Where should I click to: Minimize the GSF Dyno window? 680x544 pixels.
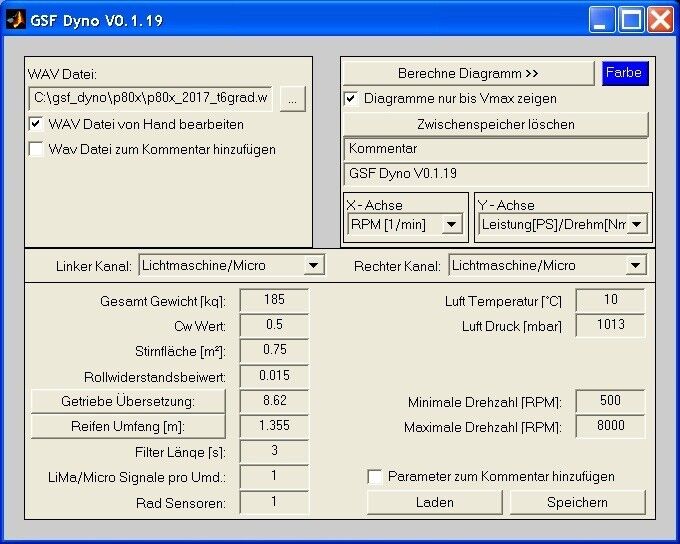tap(602, 19)
